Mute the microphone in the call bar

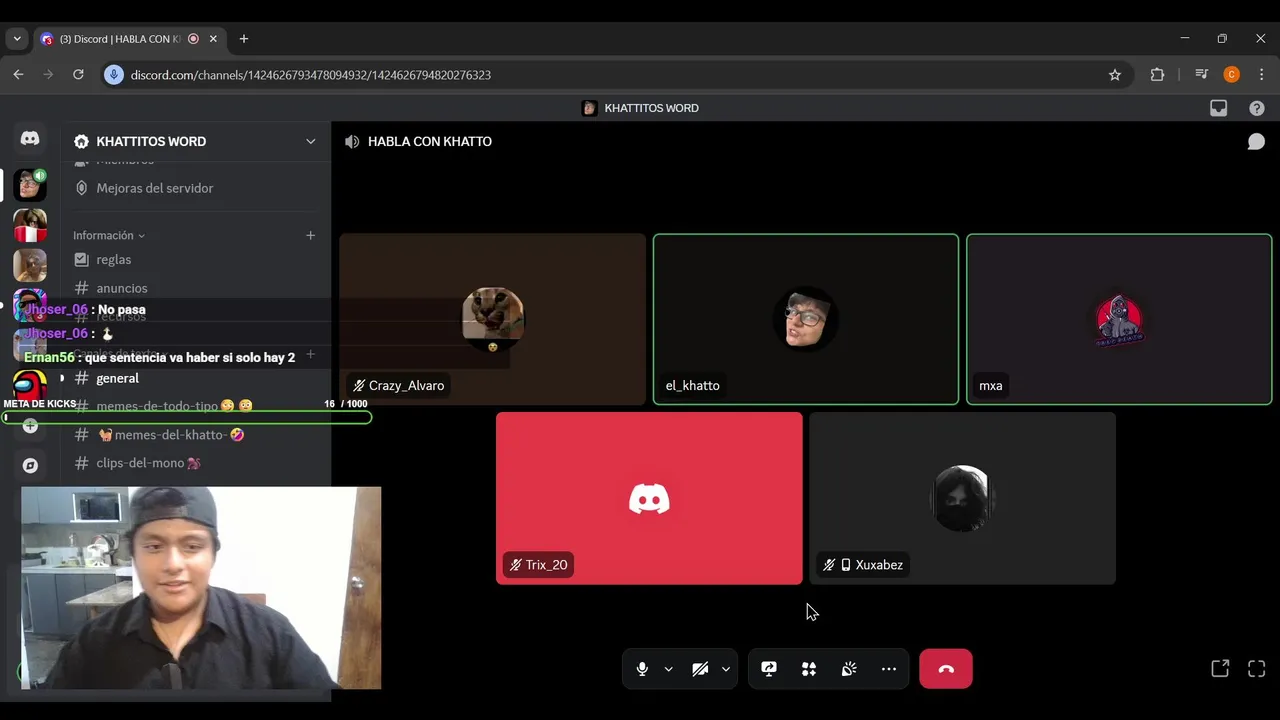click(642, 669)
